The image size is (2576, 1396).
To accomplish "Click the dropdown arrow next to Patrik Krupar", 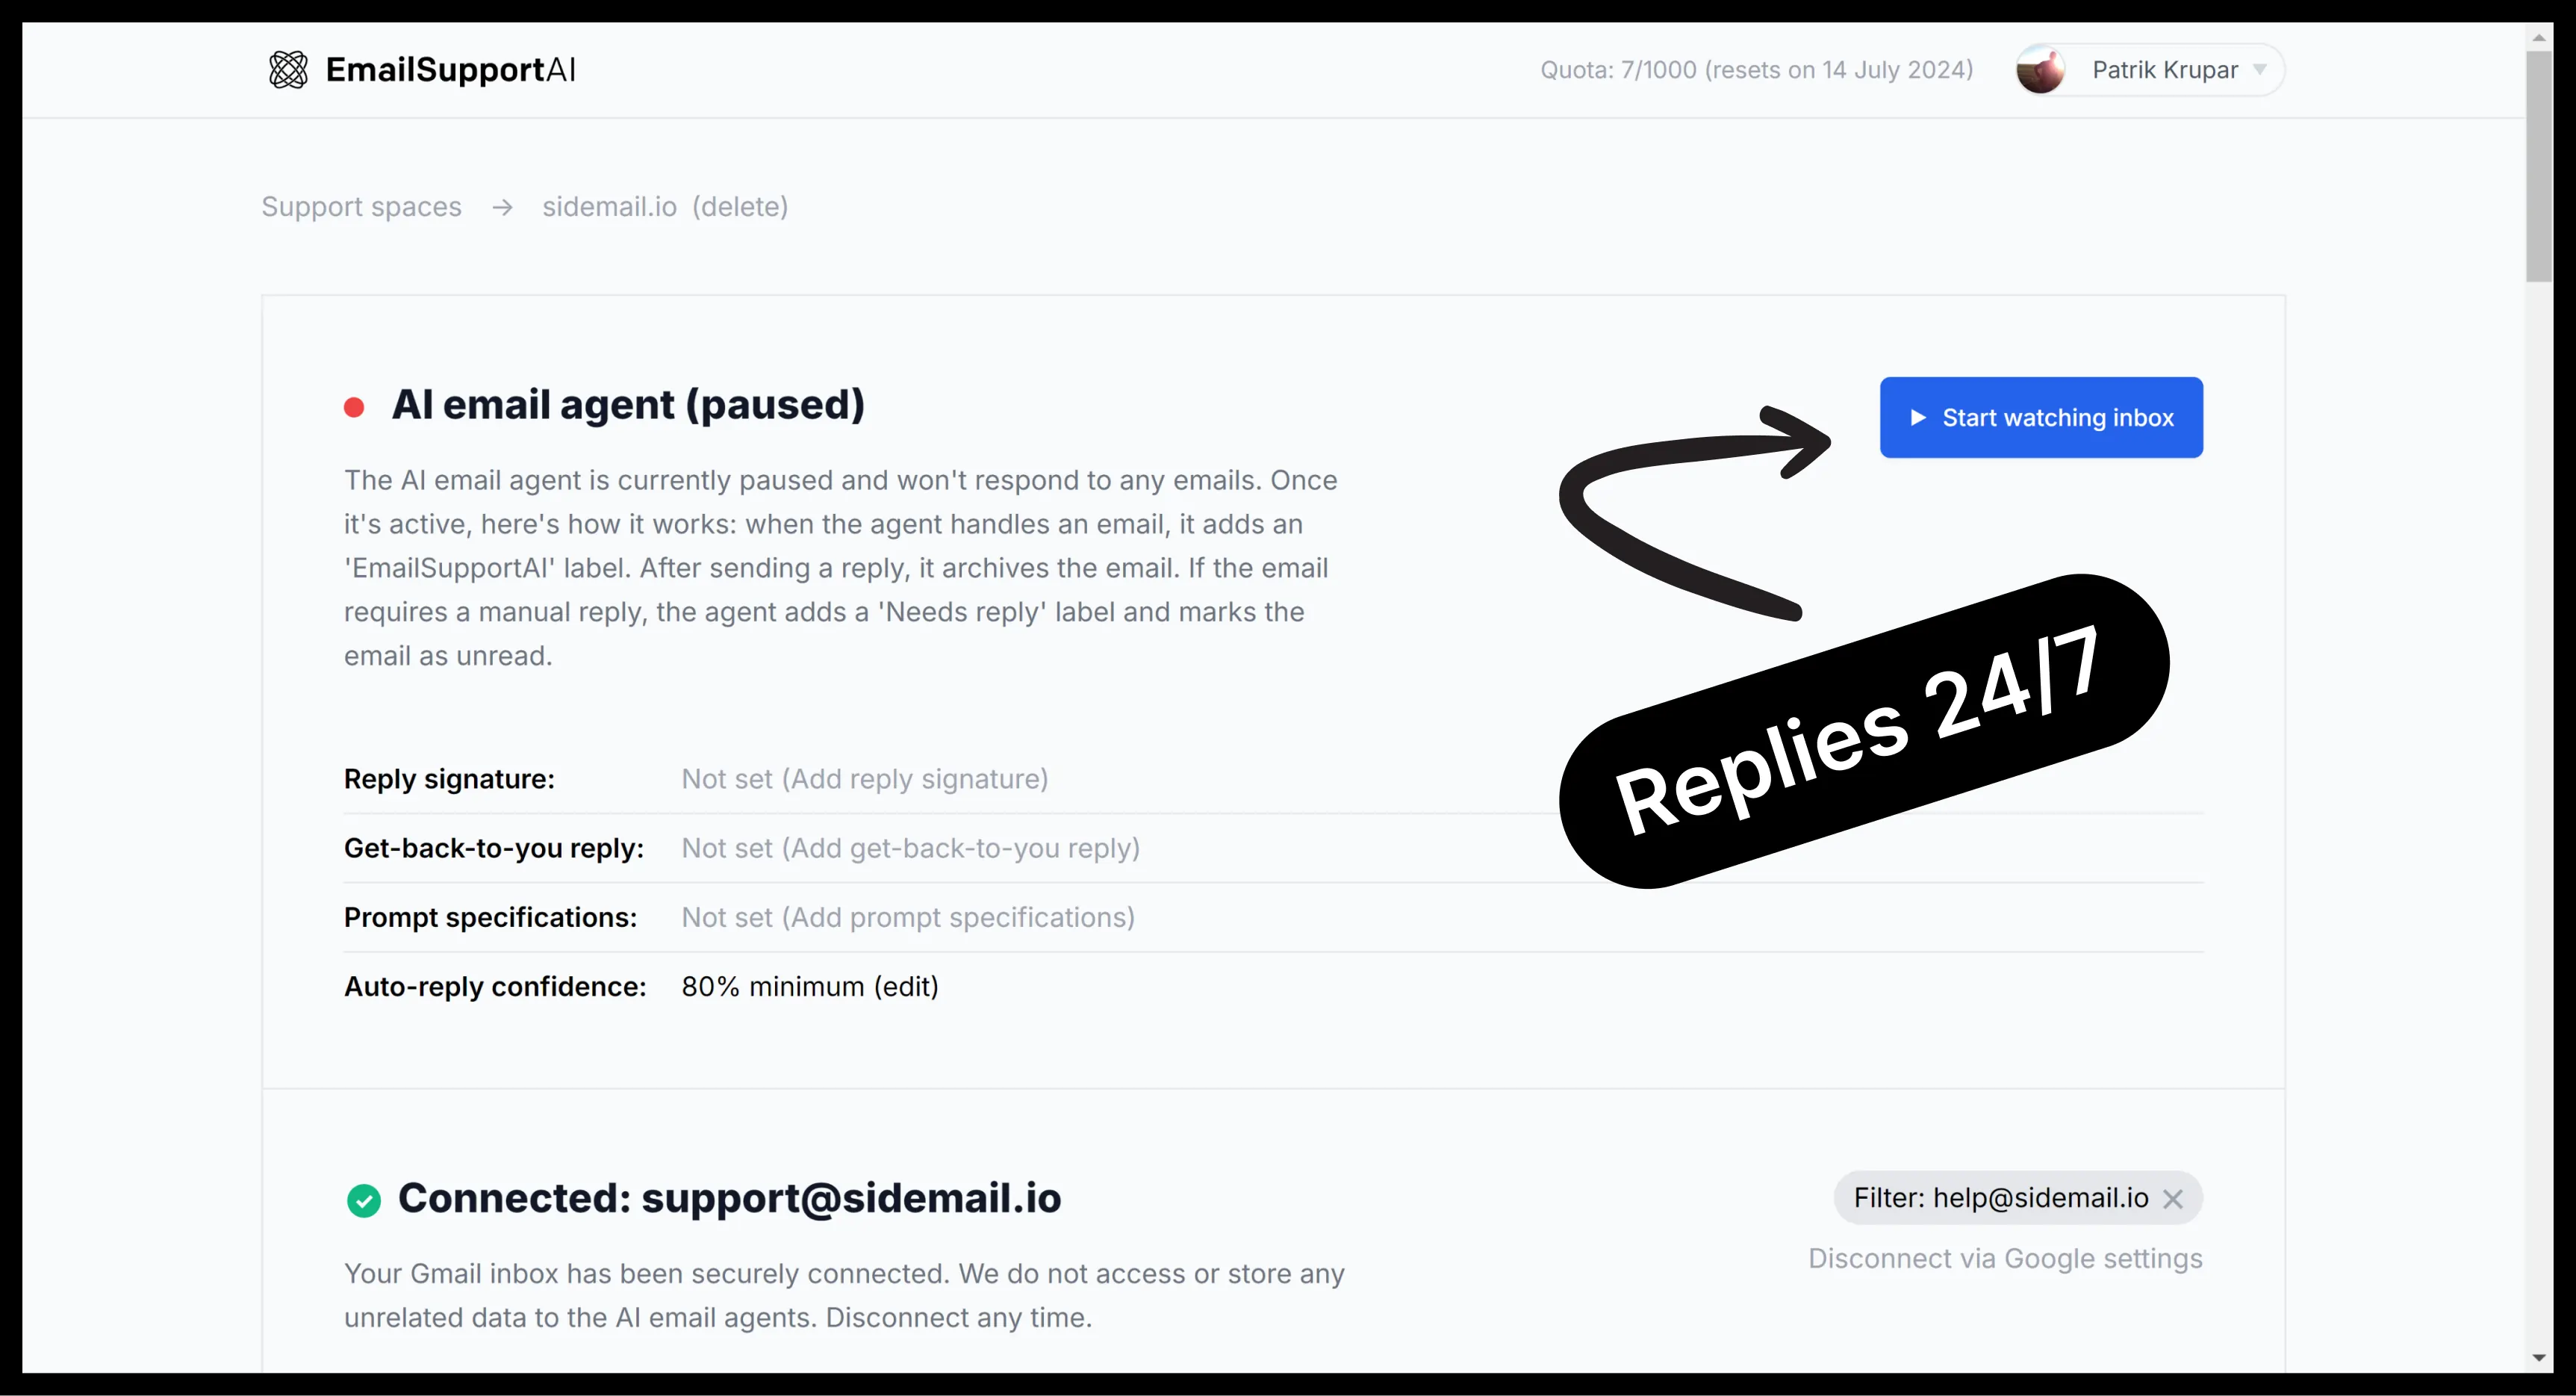I will (x=2265, y=69).
